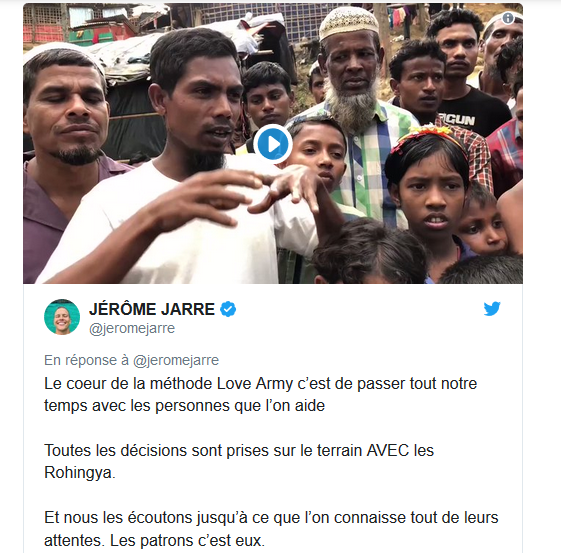
Task: Click the Twitter bird logo
Action: coord(492,309)
